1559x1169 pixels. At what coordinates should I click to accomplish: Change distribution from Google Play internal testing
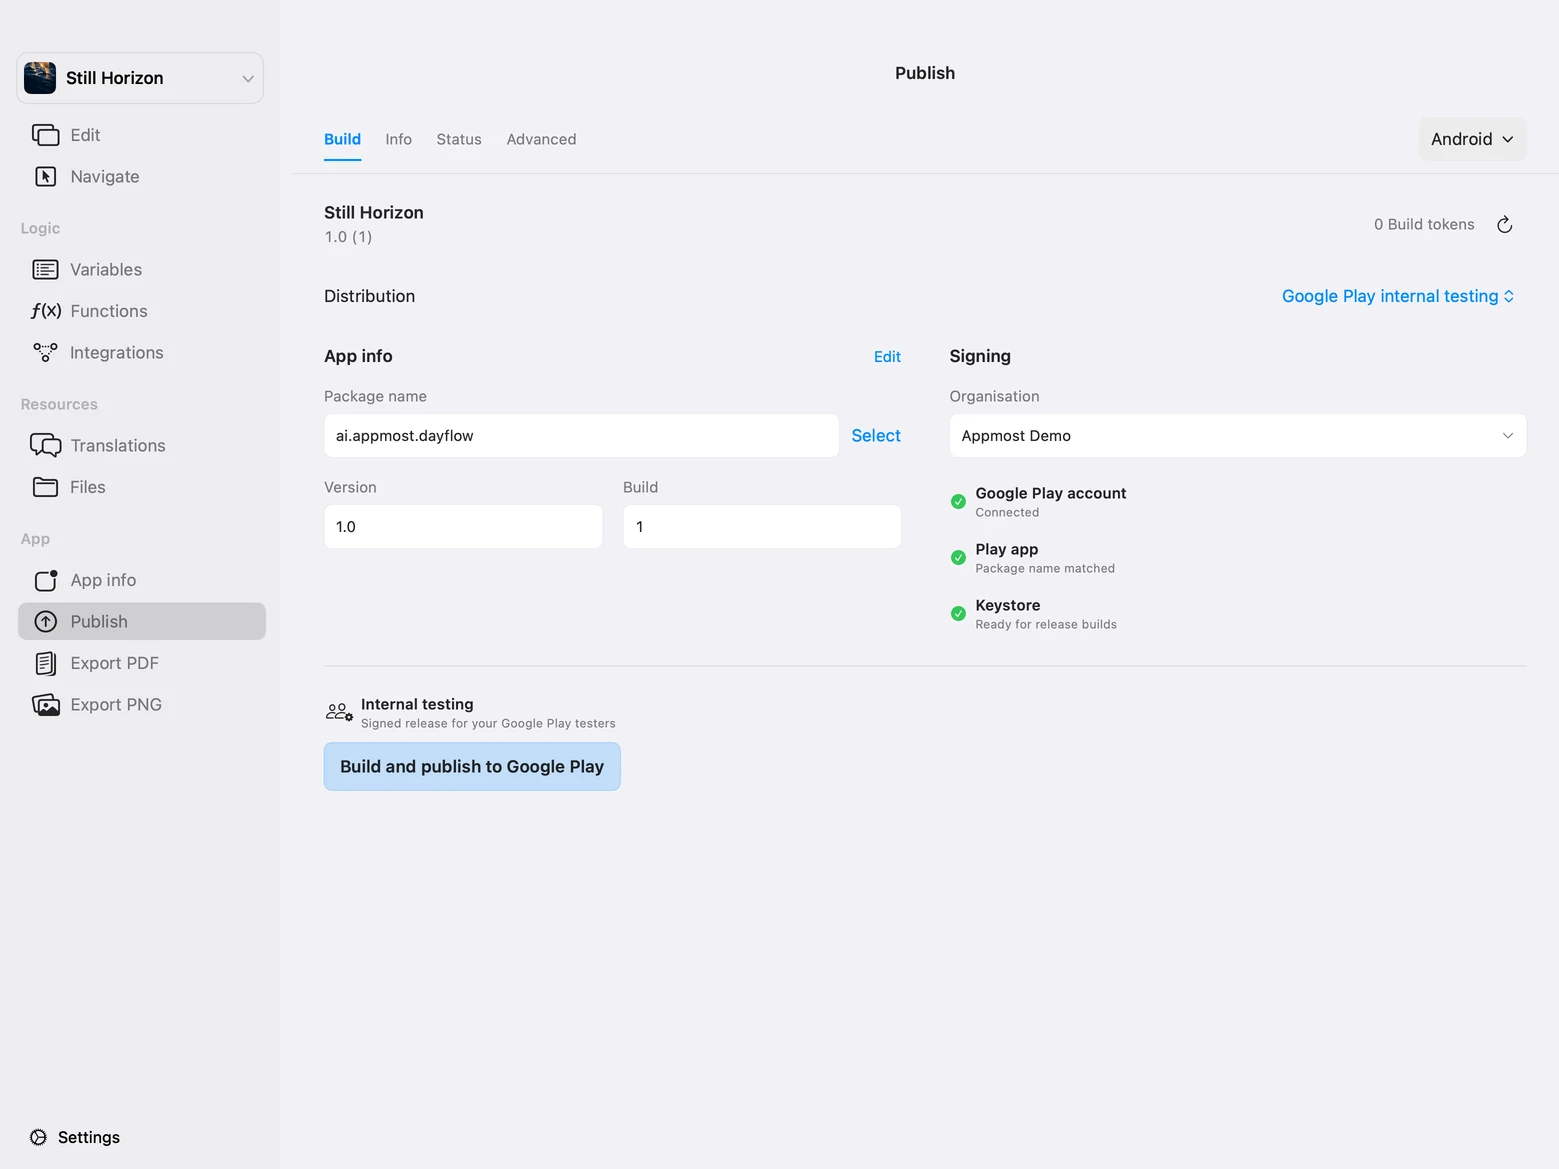click(1398, 296)
